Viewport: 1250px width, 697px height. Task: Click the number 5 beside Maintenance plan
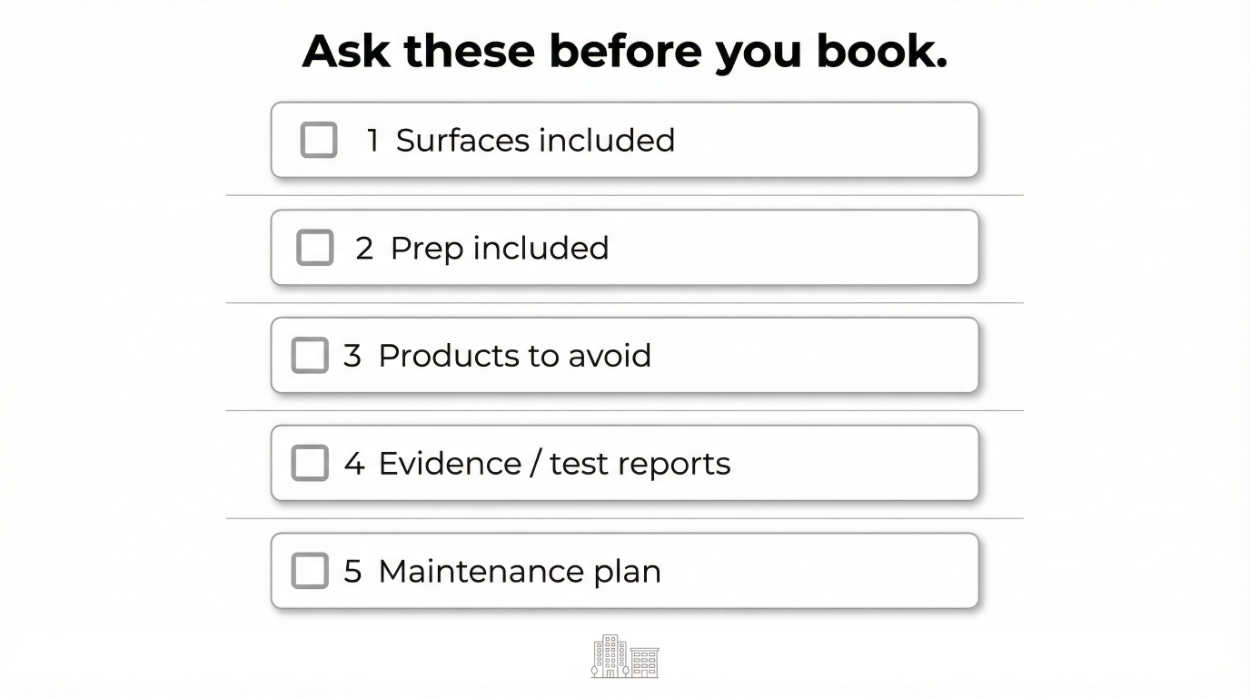click(x=352, y=571)
